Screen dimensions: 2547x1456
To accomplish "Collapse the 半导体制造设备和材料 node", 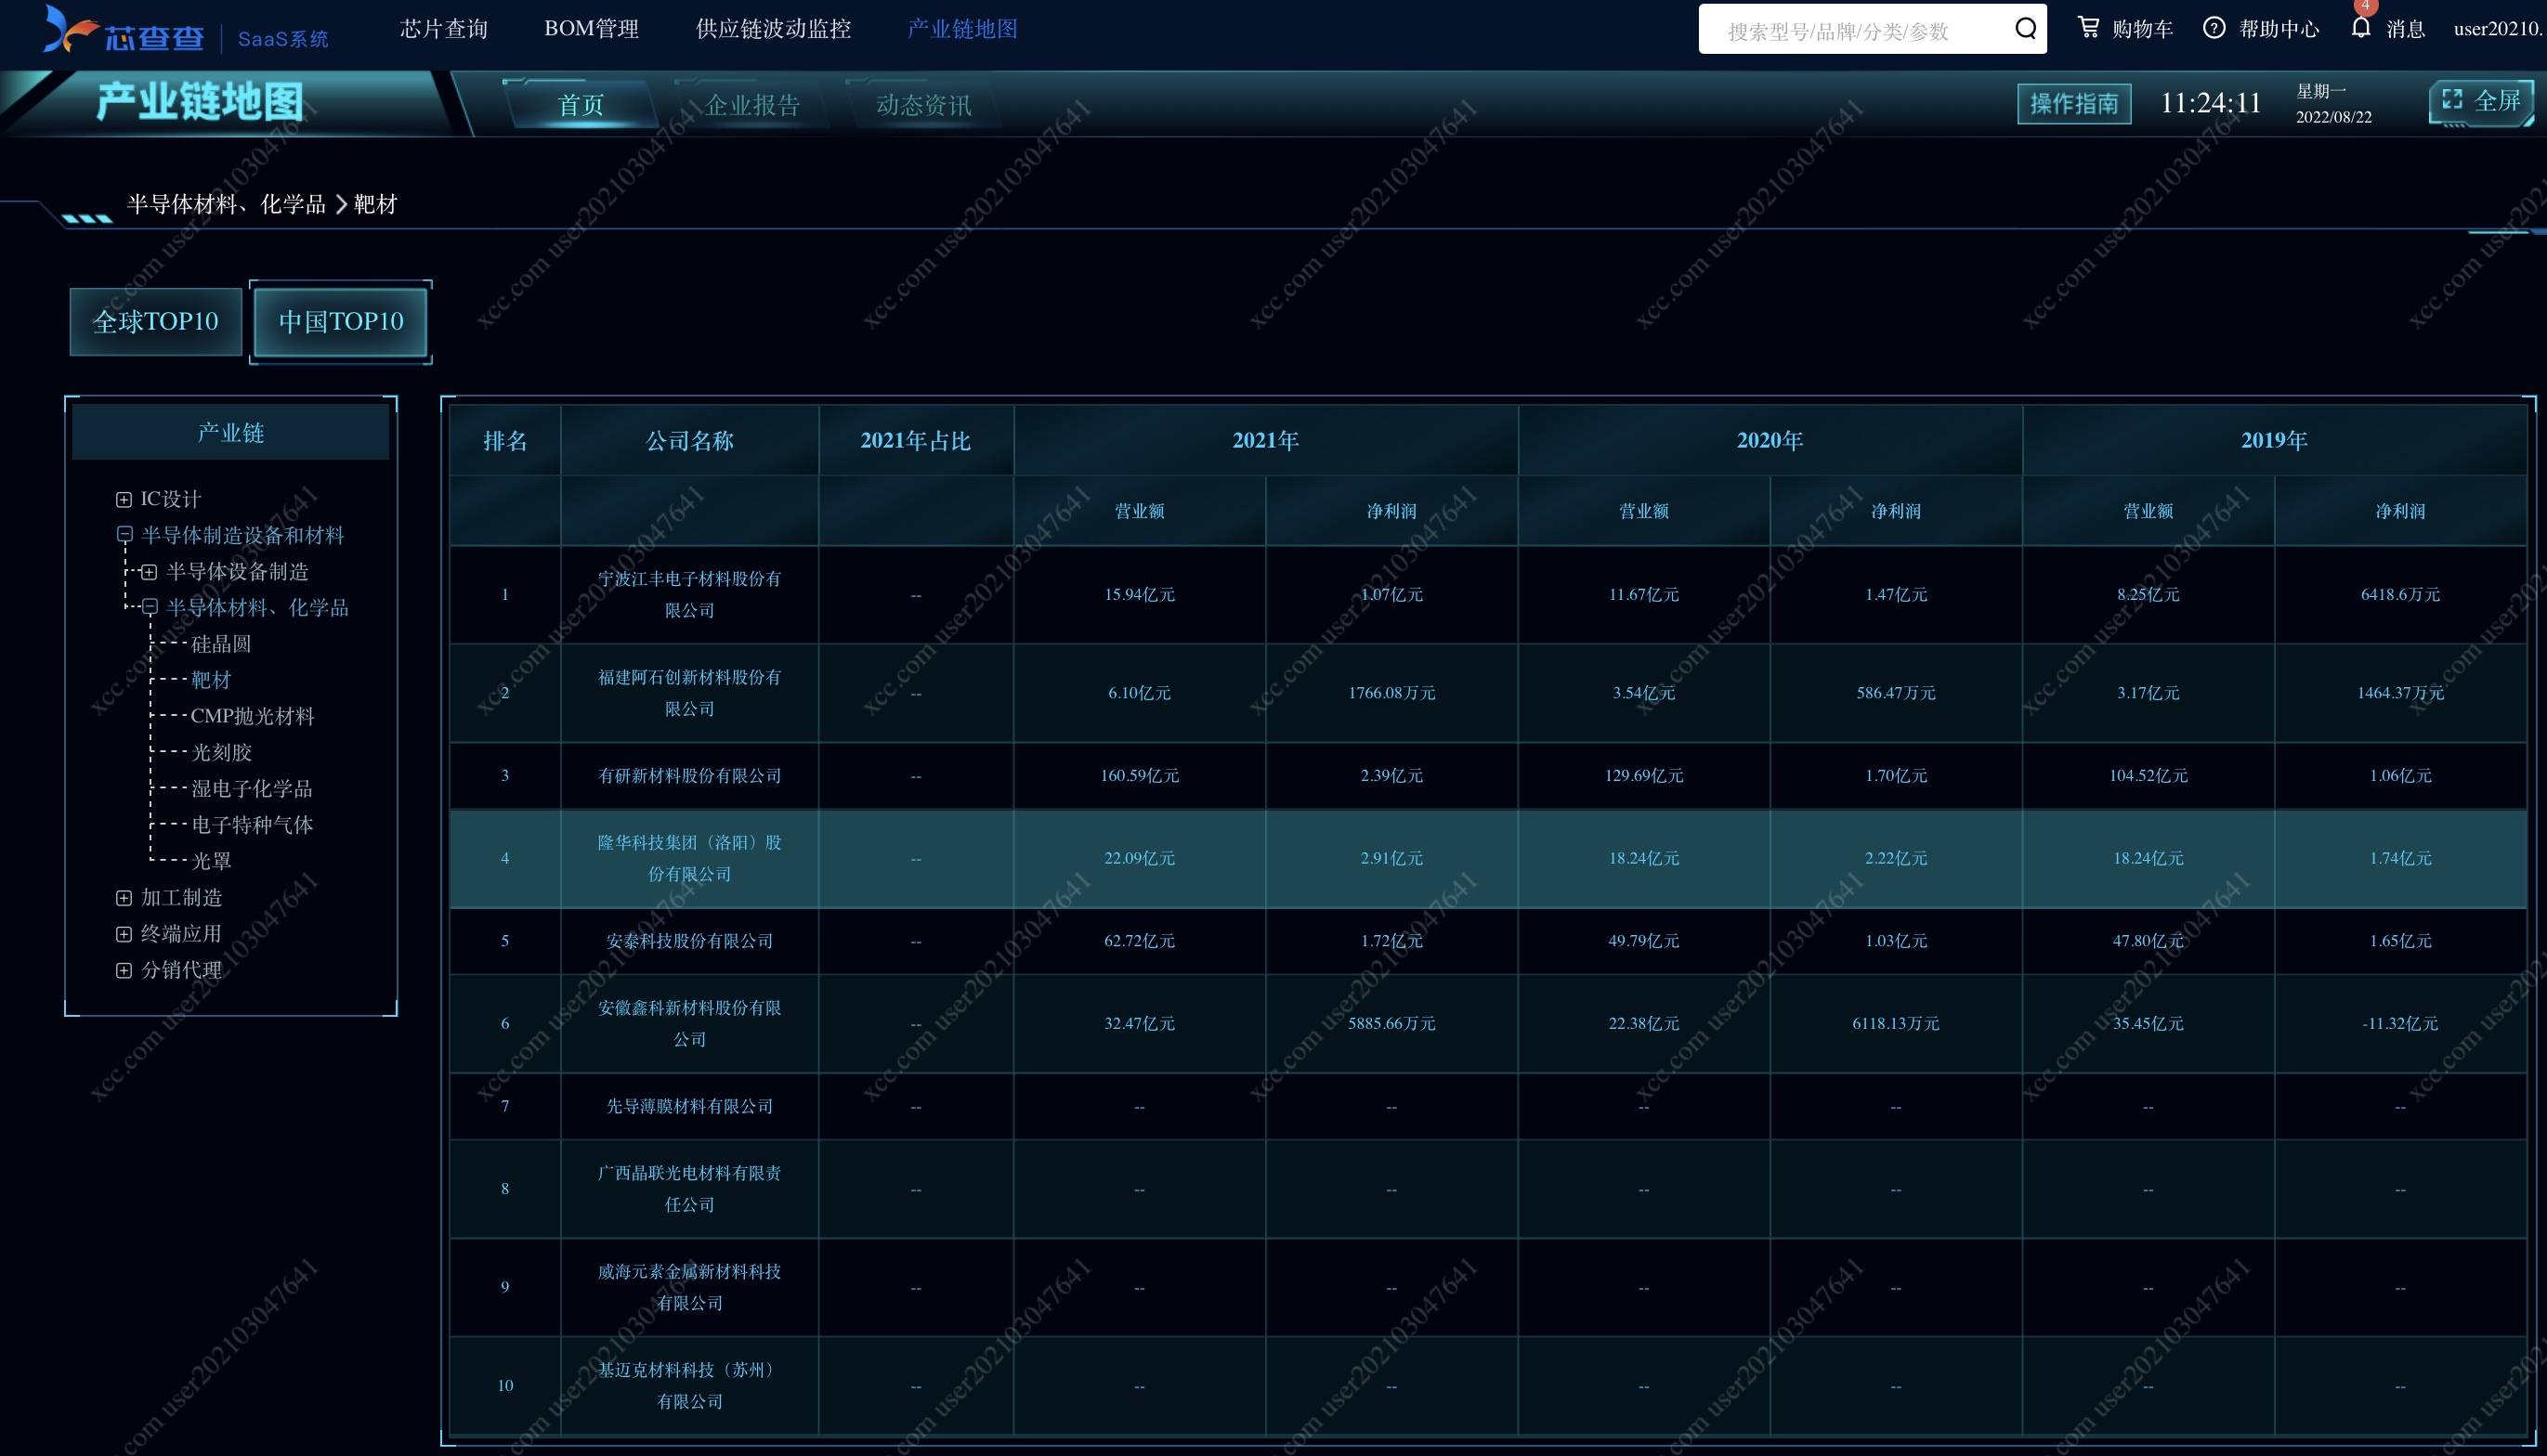I will 124,535.
